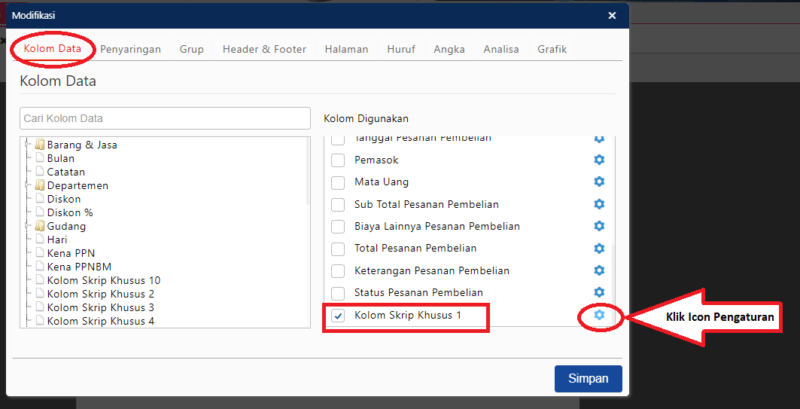Click gear icon beside Mata Uang
Screen dimensions: 800x409
tap(599, 182)
